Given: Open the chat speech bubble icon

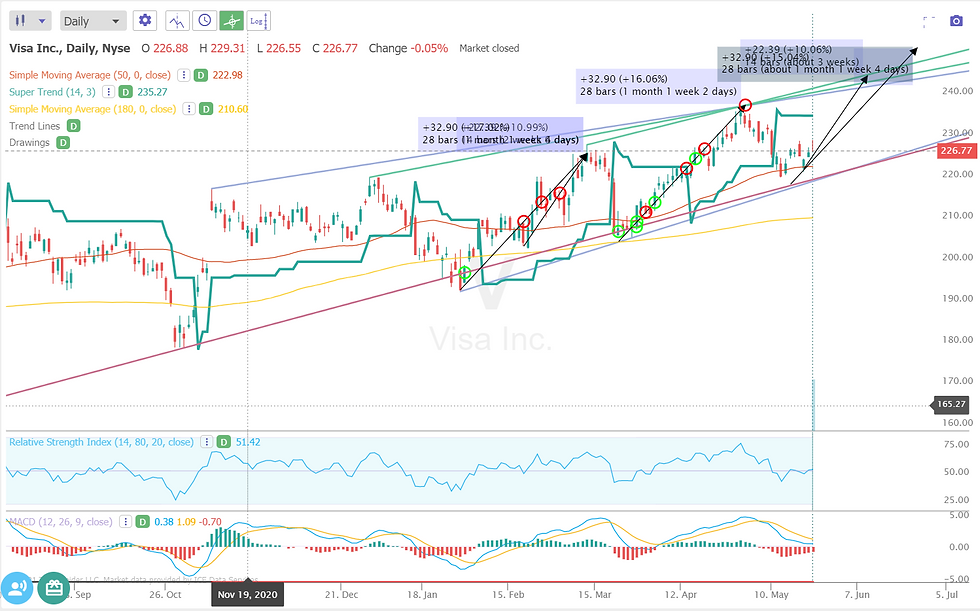Looking at the screenshot, I should pyautogui.click(x=17, y=587).
